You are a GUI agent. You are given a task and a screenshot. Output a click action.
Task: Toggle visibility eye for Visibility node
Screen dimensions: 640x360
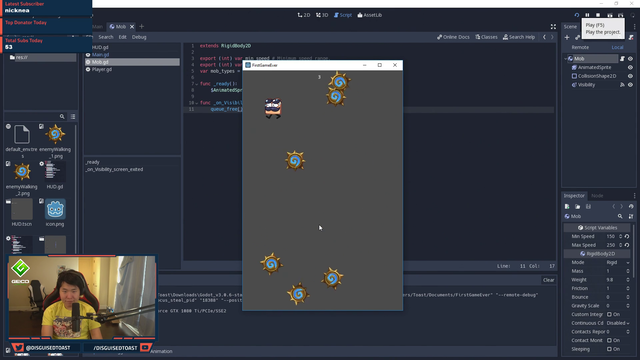click(631, 85)
